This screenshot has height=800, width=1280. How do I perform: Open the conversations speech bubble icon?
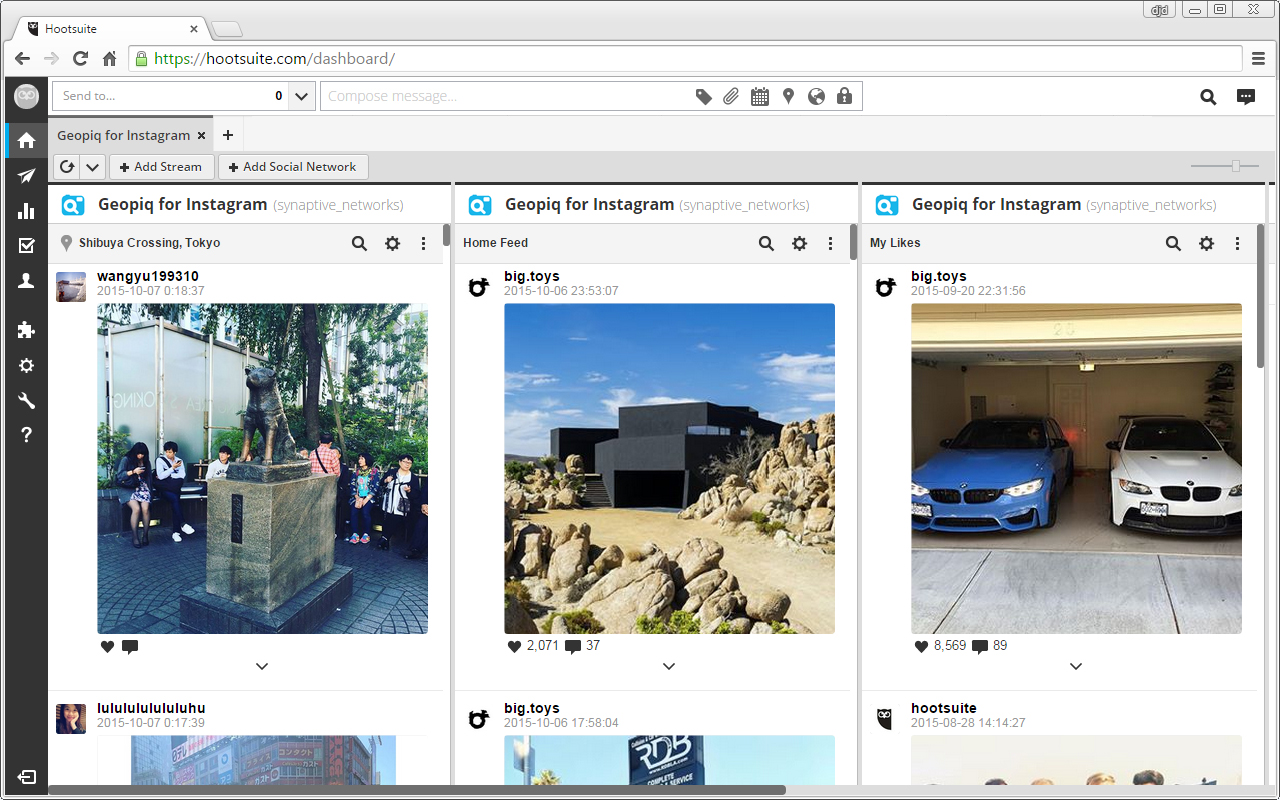1246,97
